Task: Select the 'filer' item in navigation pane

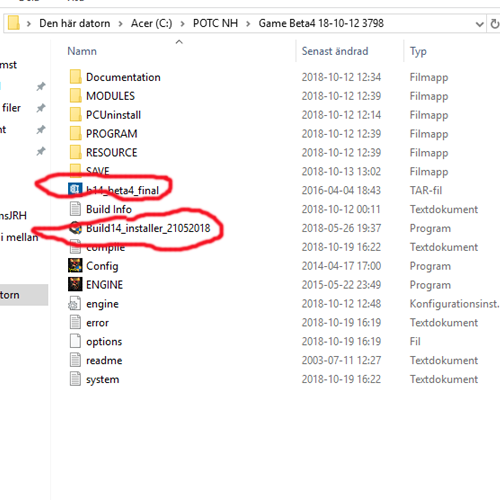Action: pos(11,108)
